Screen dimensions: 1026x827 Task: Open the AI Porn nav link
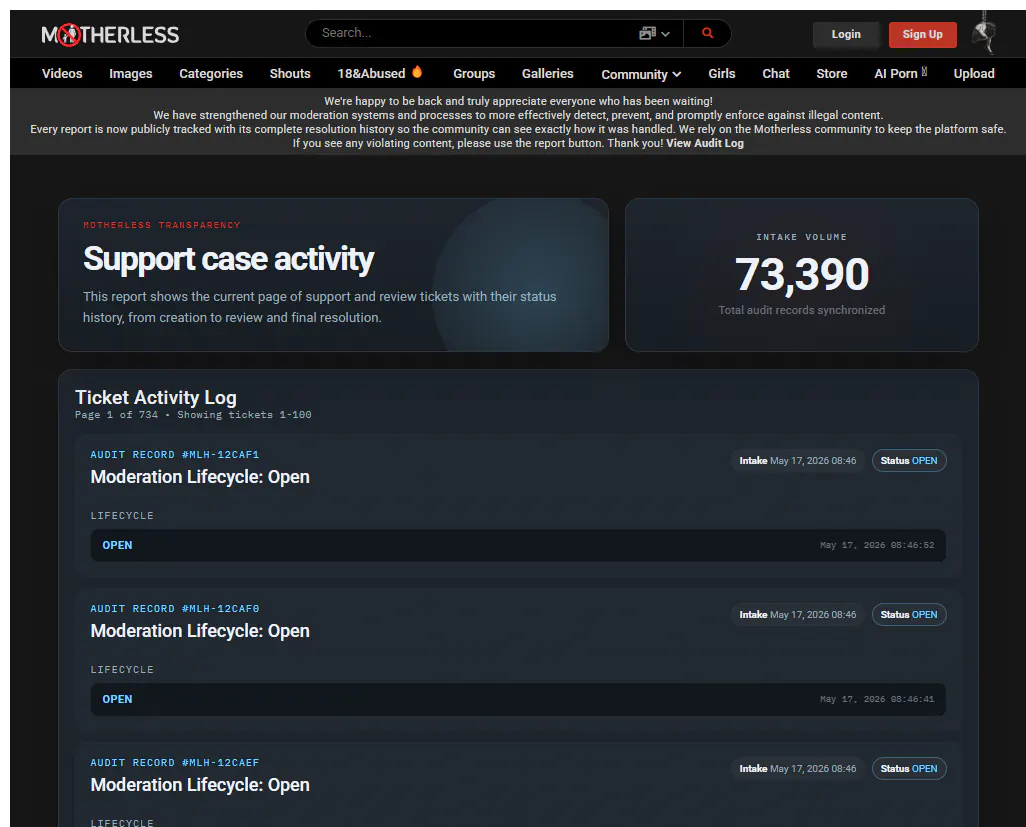(x=896, y=73)
